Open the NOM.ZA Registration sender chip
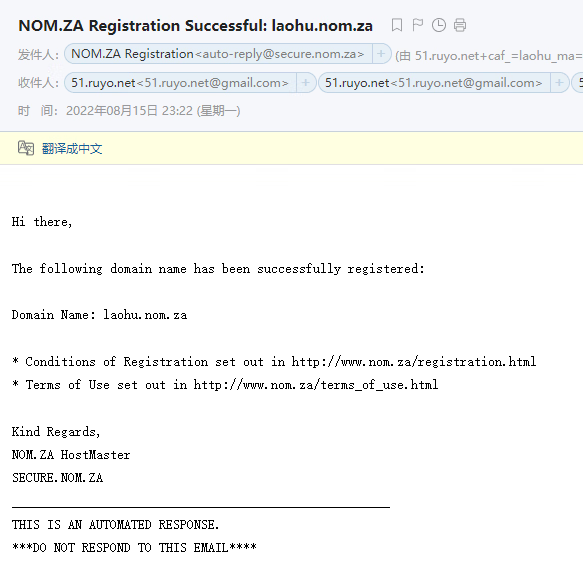Image resolution: width=583 pixels, height=572 pixels. click(x=218, y=54)
